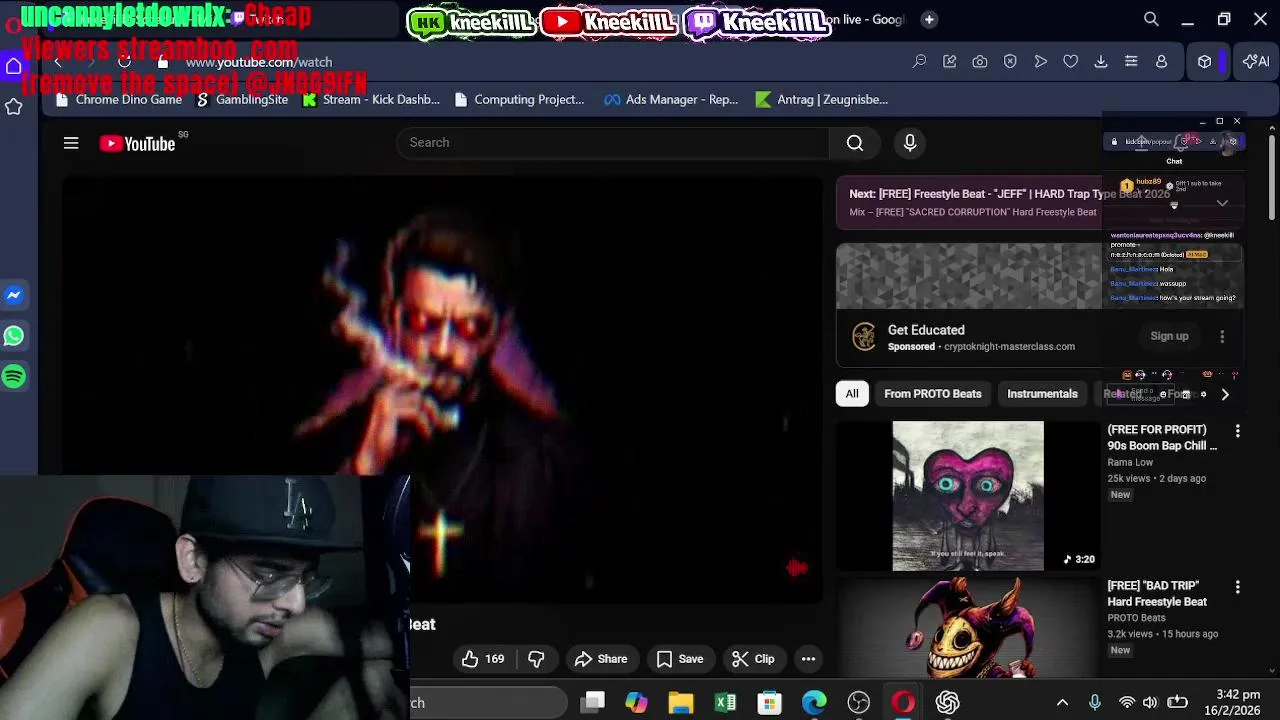Click the Get Educated sponsored title

926,330
